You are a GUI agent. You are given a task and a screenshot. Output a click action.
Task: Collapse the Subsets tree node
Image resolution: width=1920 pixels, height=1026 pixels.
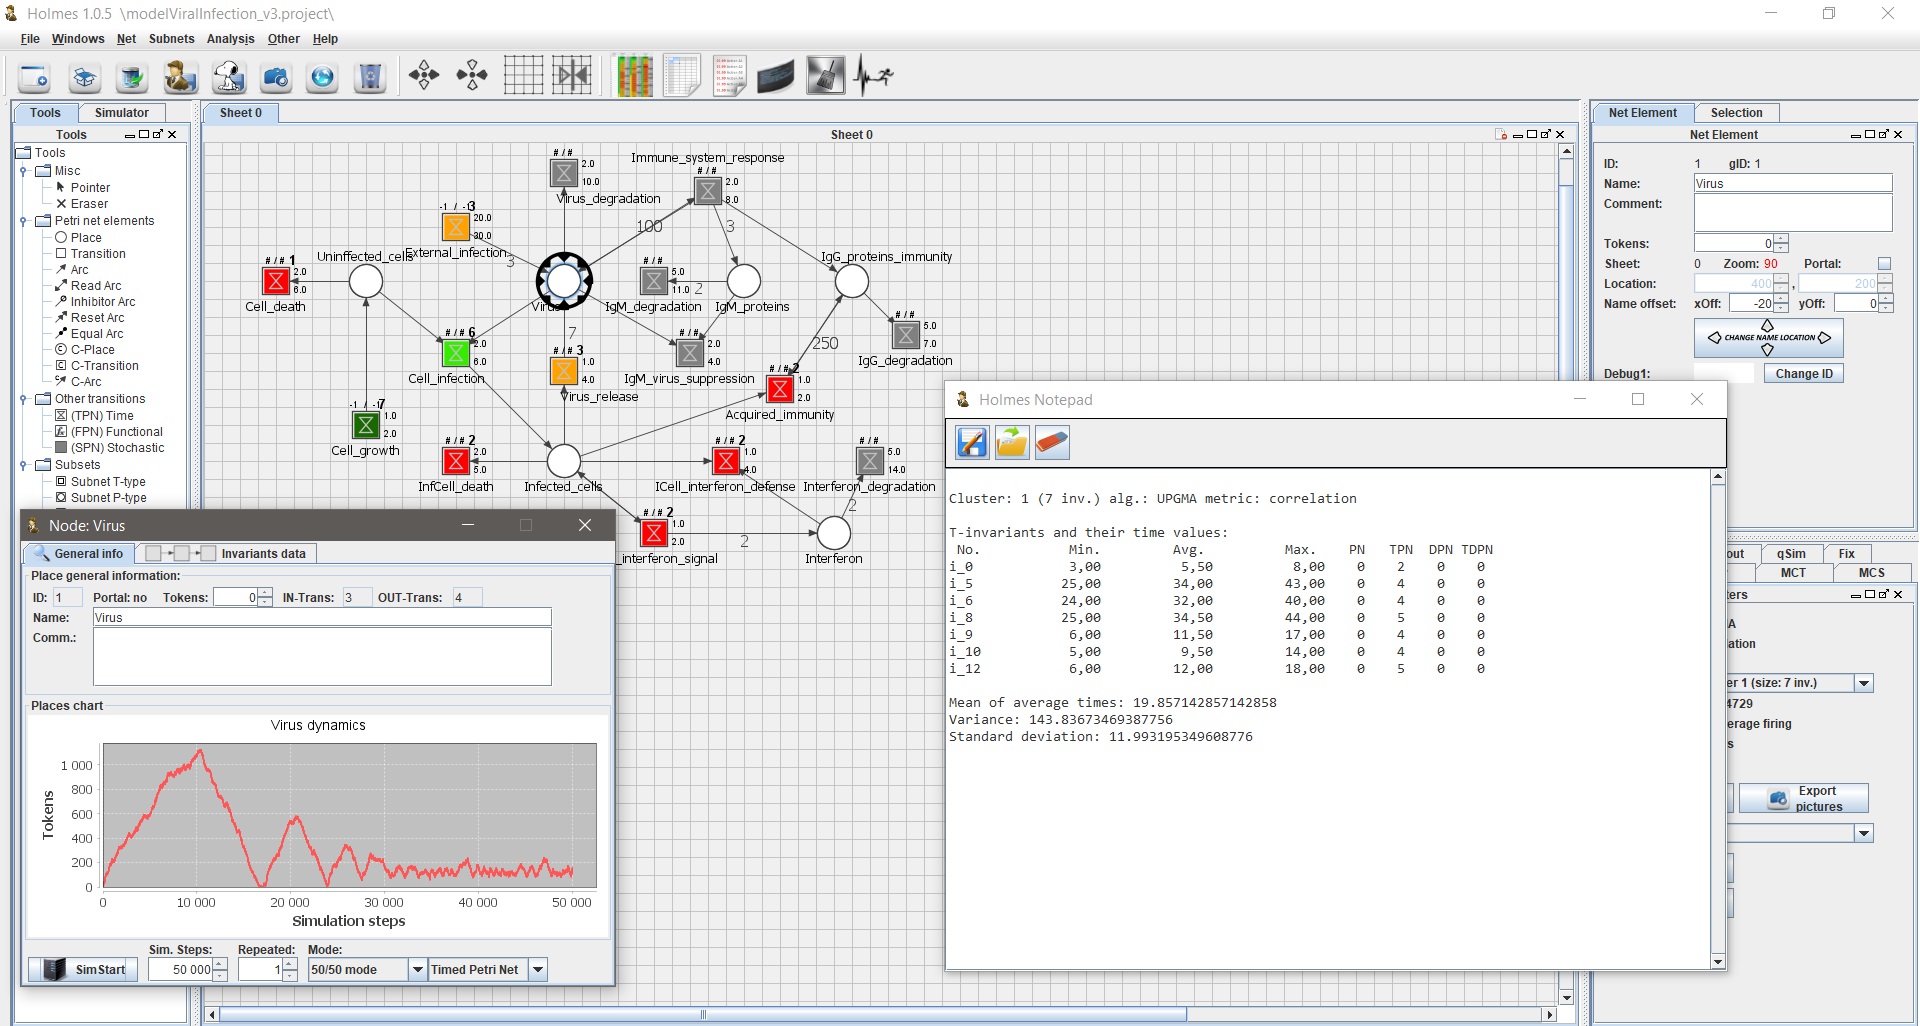(24, 465)
